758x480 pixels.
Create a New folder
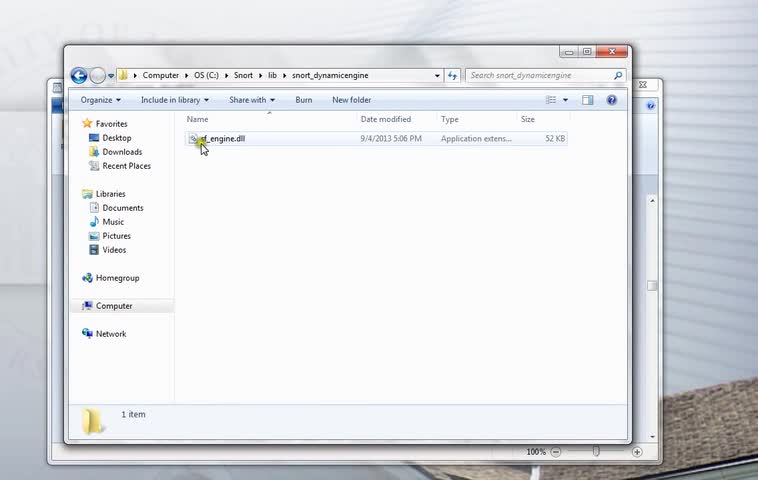pos(351,100)
